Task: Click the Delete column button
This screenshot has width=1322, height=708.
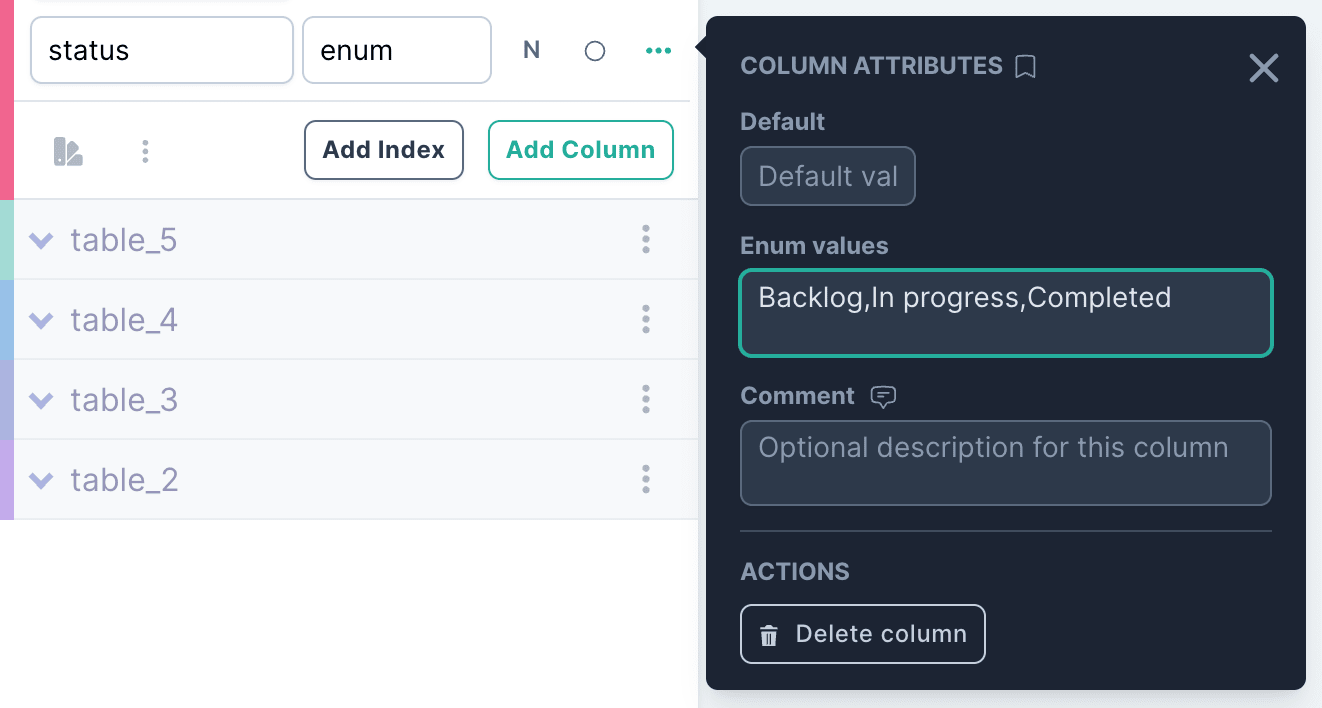Action: 863,634
